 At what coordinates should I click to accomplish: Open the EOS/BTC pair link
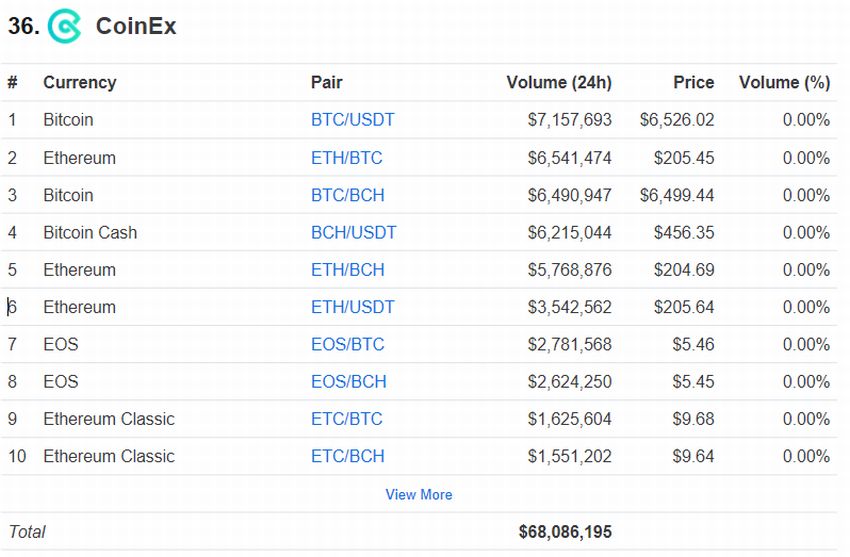point(347,345)
